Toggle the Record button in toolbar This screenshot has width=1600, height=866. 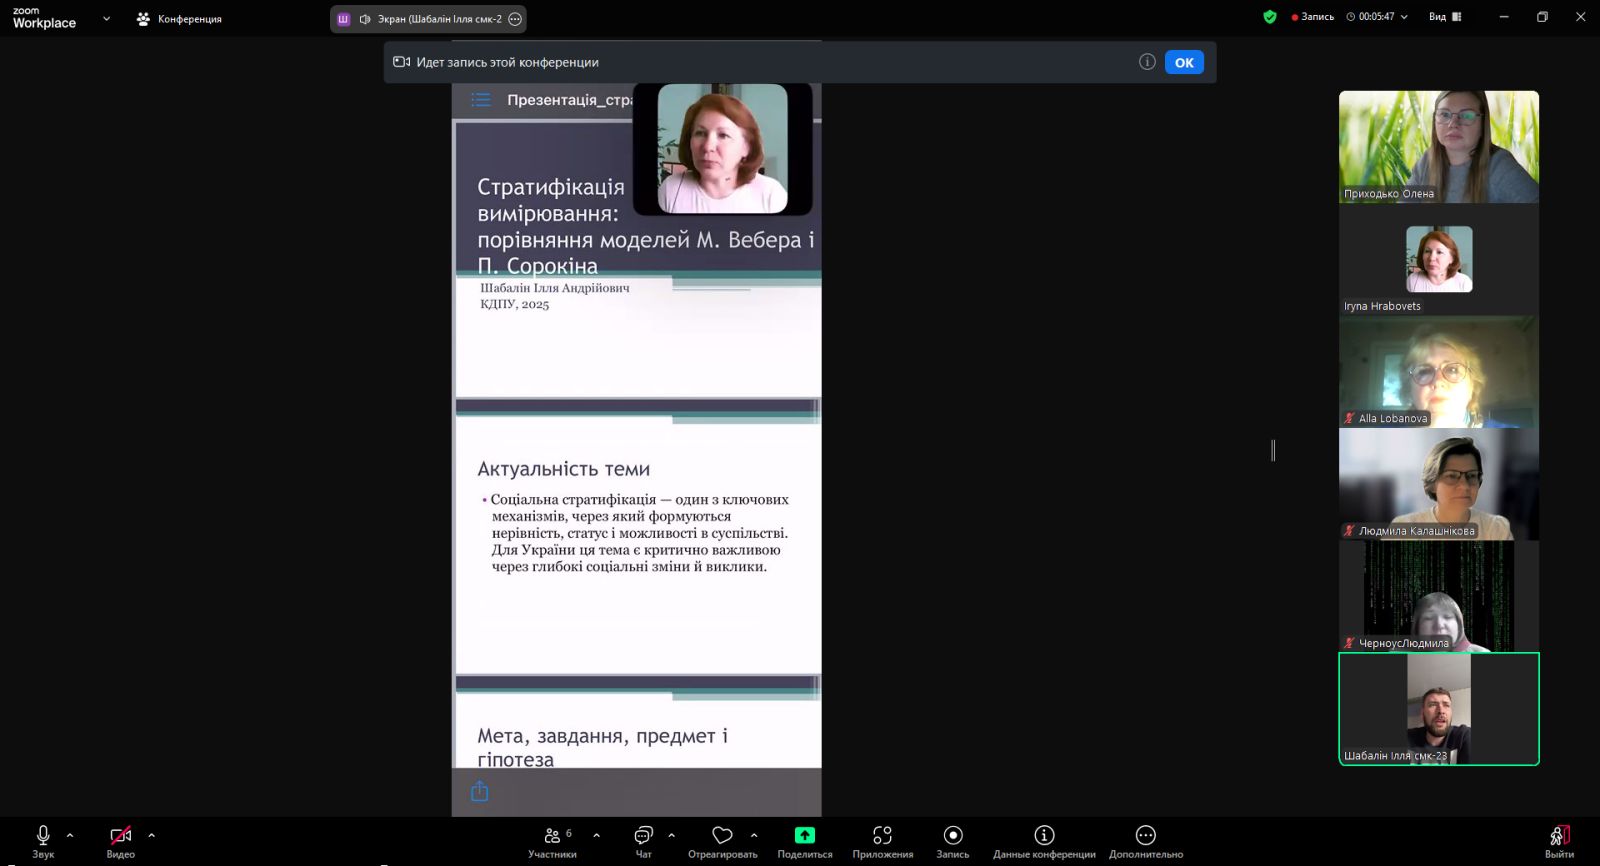coord(952,836)
